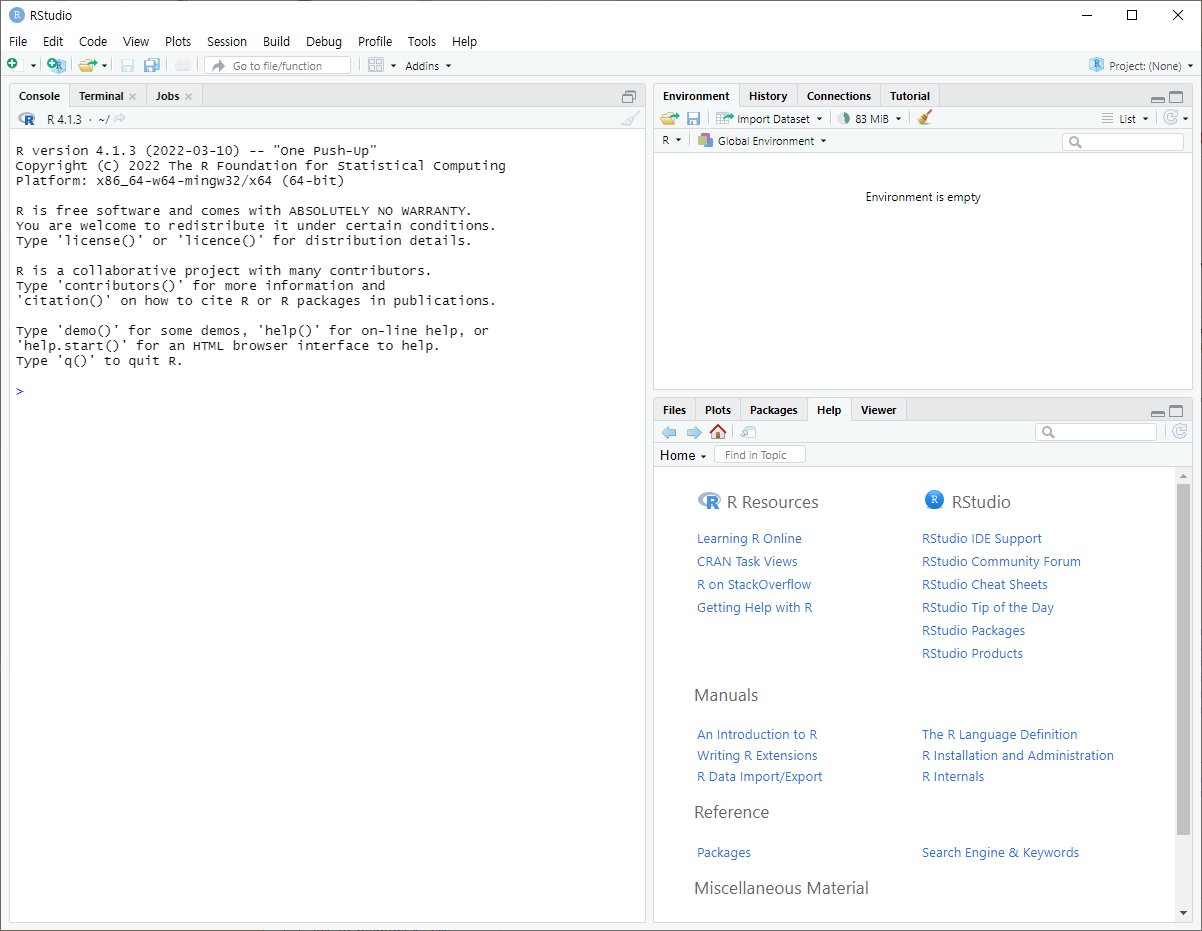Go back in Help viewer
The width and height of the screenshot is (1202, 931).
click(669, 432)
